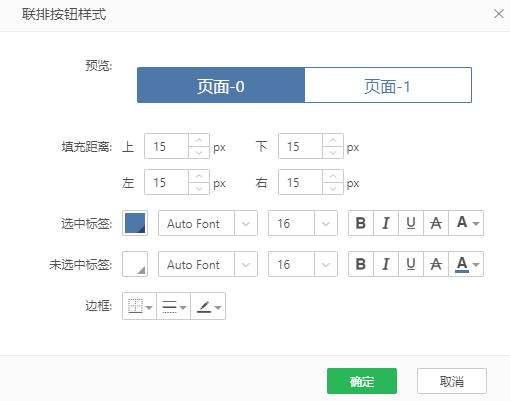Screen dimensions: 510x401
Task: Increase right (右) padding value
Action: coord(333,176)
